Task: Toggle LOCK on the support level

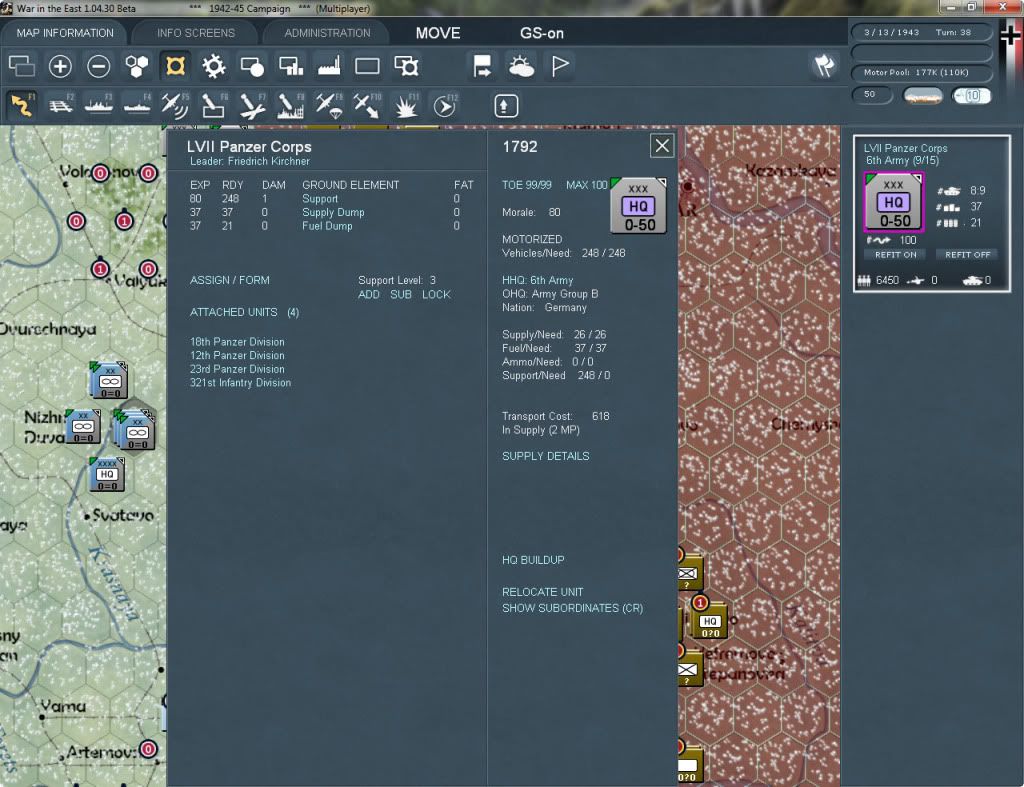Action: (436, 295)
